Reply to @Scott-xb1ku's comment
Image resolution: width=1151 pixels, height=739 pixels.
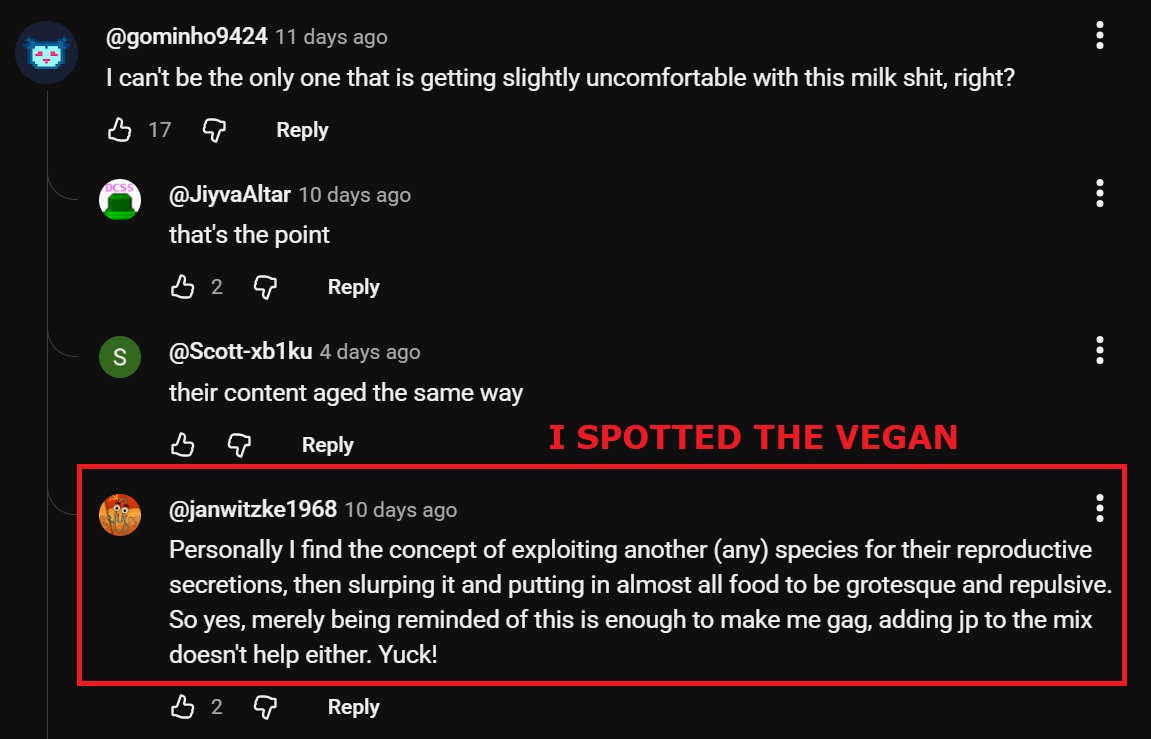pos(327,444)
